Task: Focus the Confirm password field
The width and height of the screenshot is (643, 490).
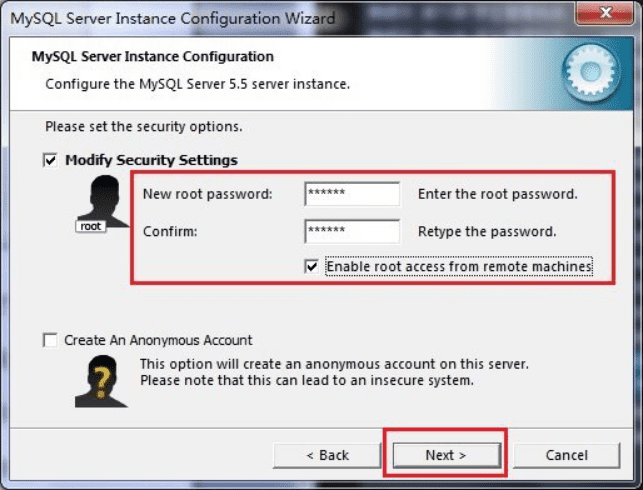Action: (351, 232)
